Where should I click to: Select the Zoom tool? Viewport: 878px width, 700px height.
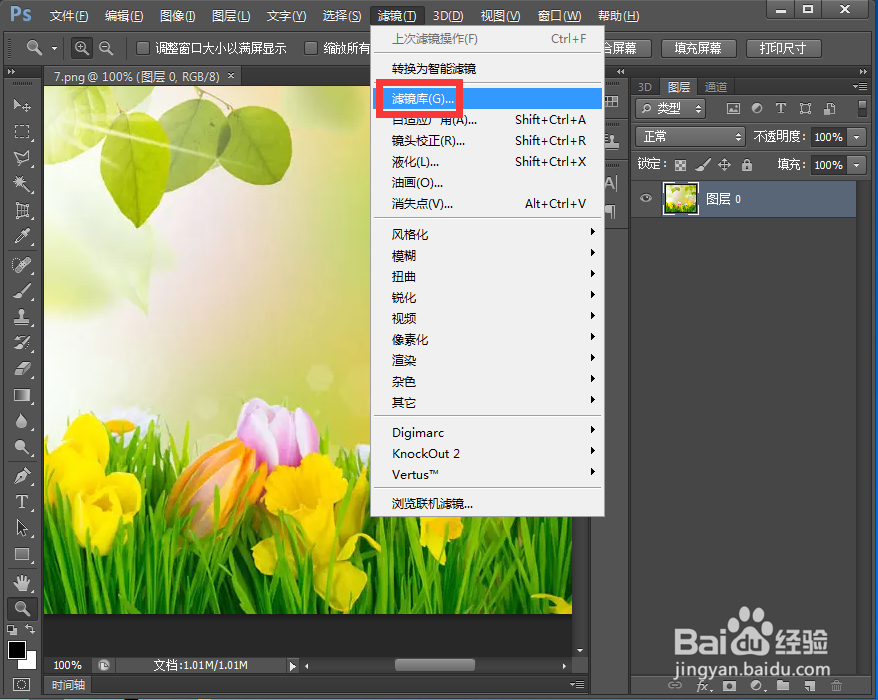[x=22, y=607]
